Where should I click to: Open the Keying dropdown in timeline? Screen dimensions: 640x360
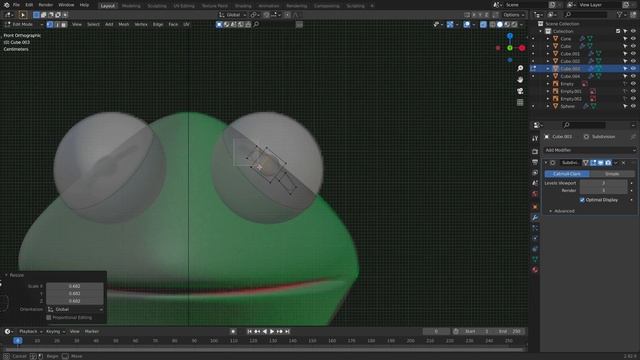click(55, 331)
